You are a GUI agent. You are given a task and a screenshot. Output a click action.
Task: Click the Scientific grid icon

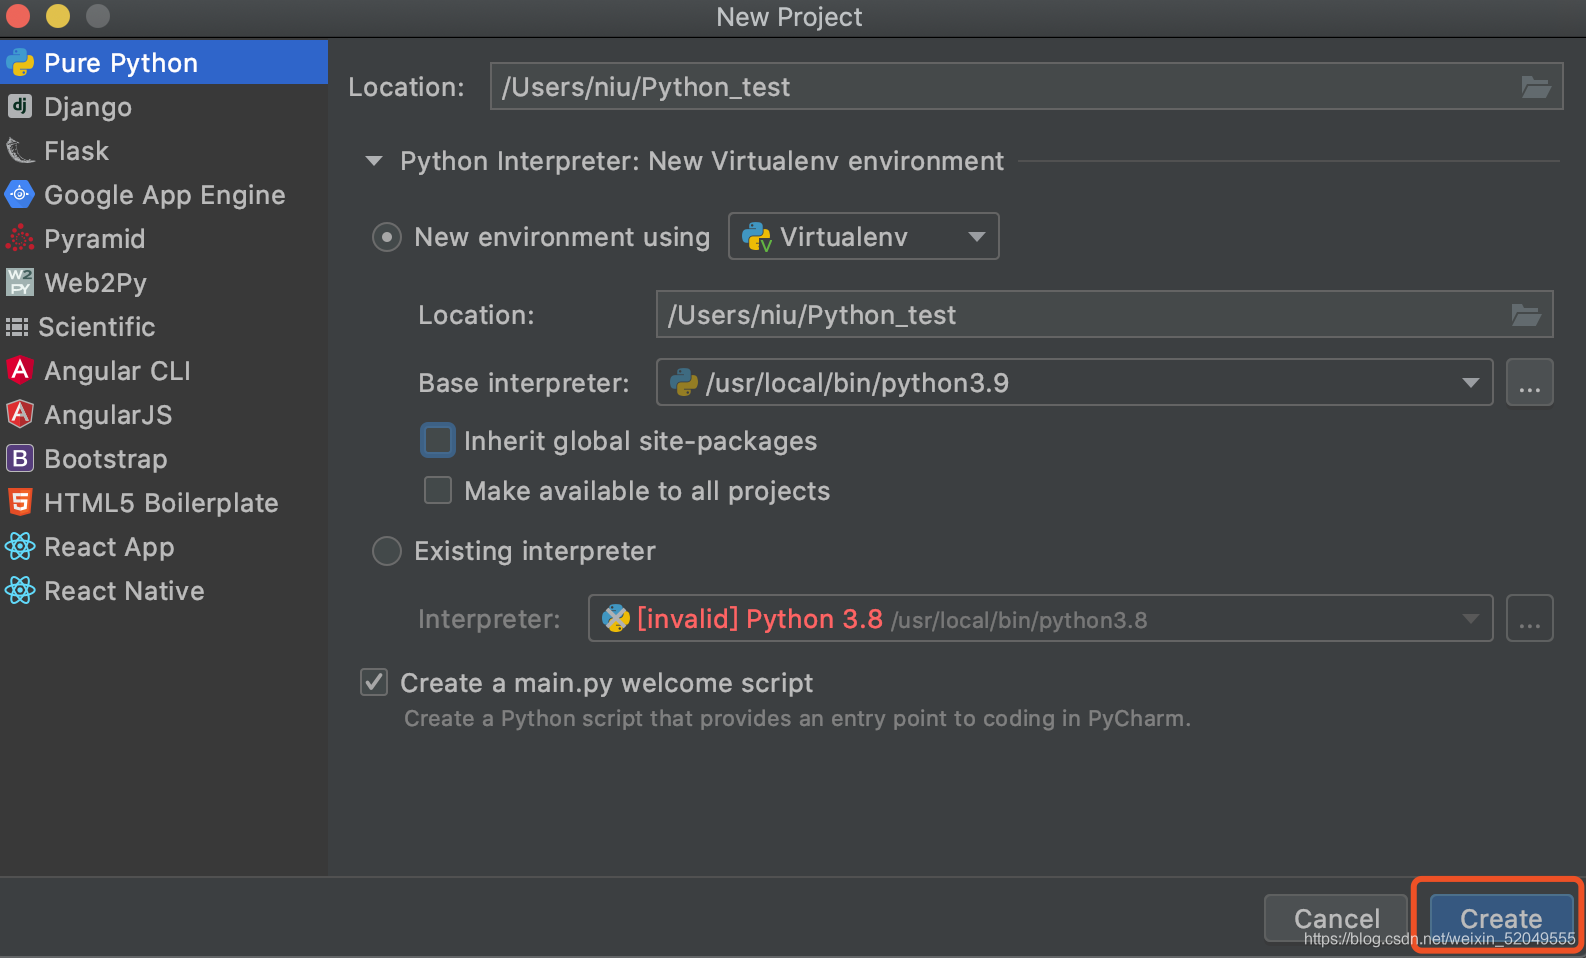pyautogui.click(x=17, y=327)
